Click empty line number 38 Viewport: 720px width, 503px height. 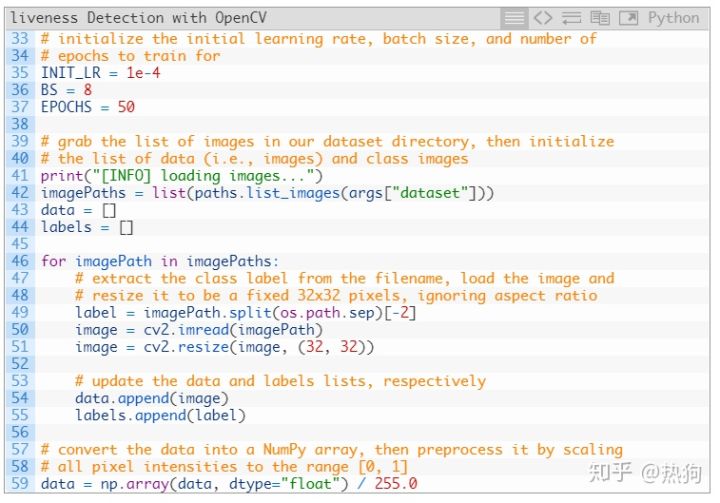point(20,124)
